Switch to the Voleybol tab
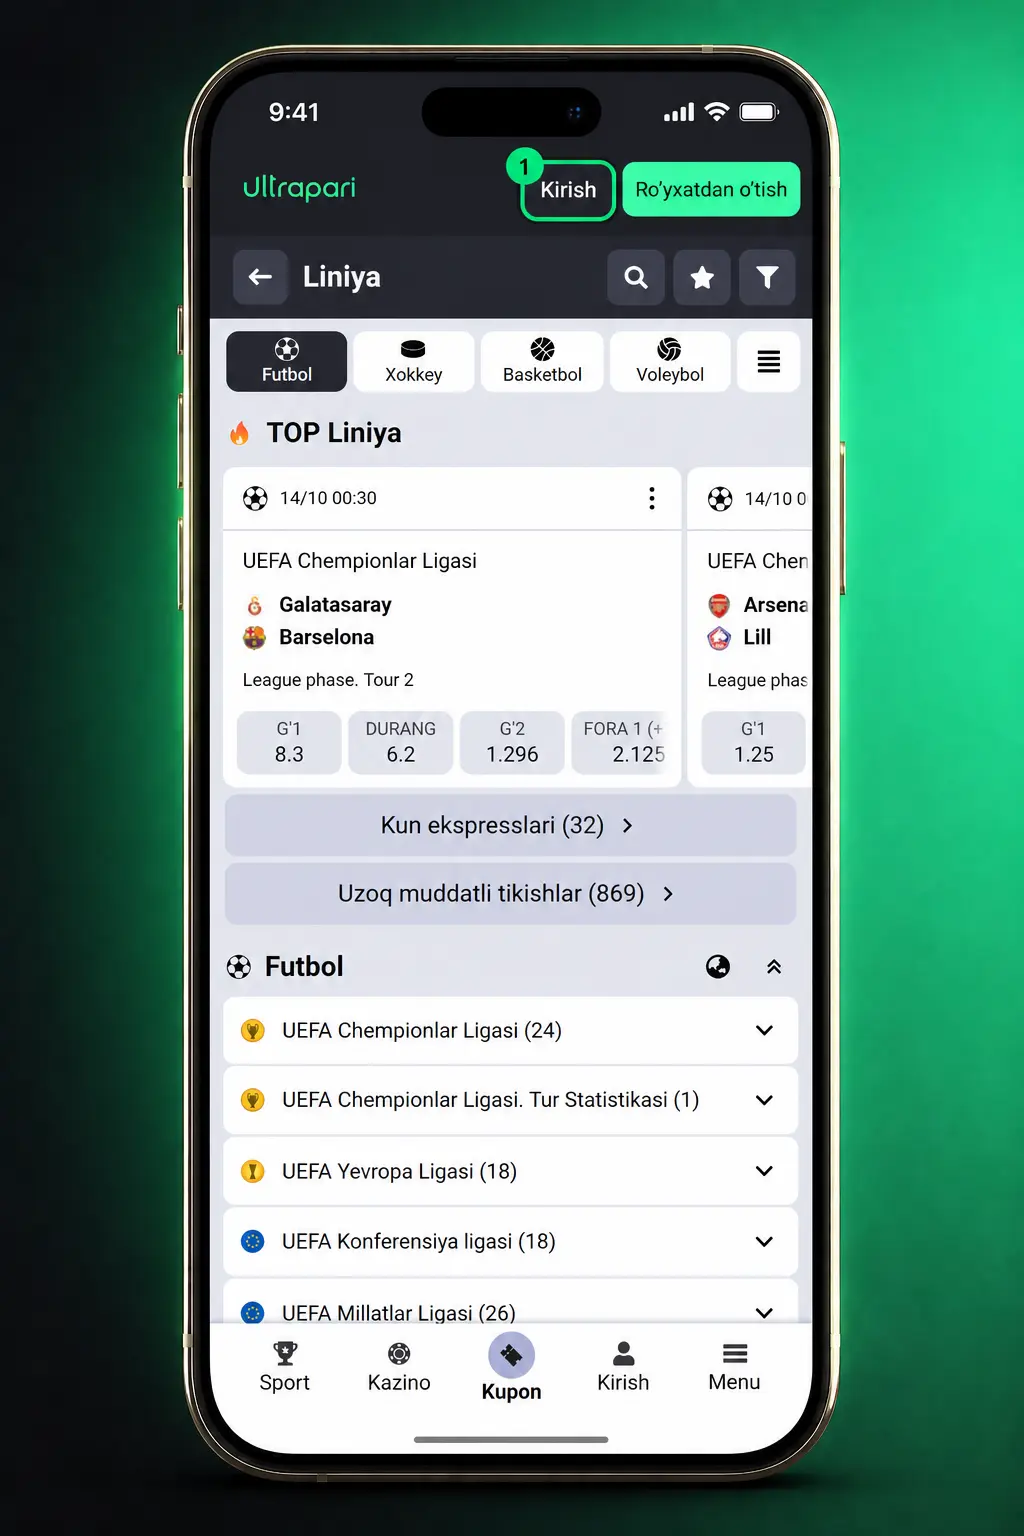 pyautogui.click(x=670, y=361)
